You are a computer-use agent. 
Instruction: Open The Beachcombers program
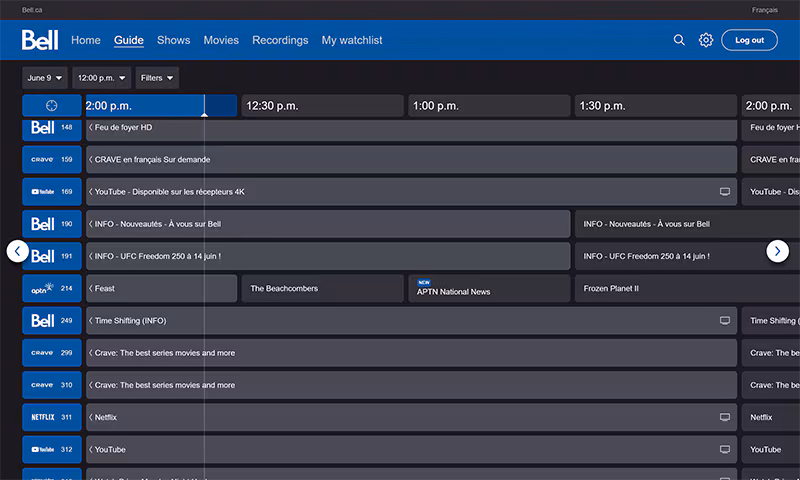tap(322, 288)
